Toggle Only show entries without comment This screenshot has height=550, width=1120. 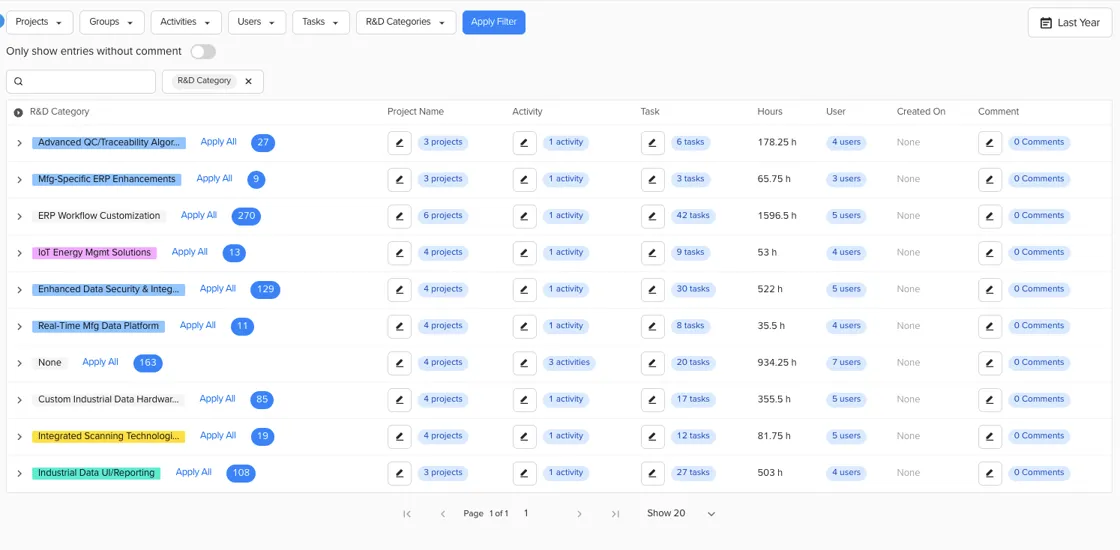(203, 51)
